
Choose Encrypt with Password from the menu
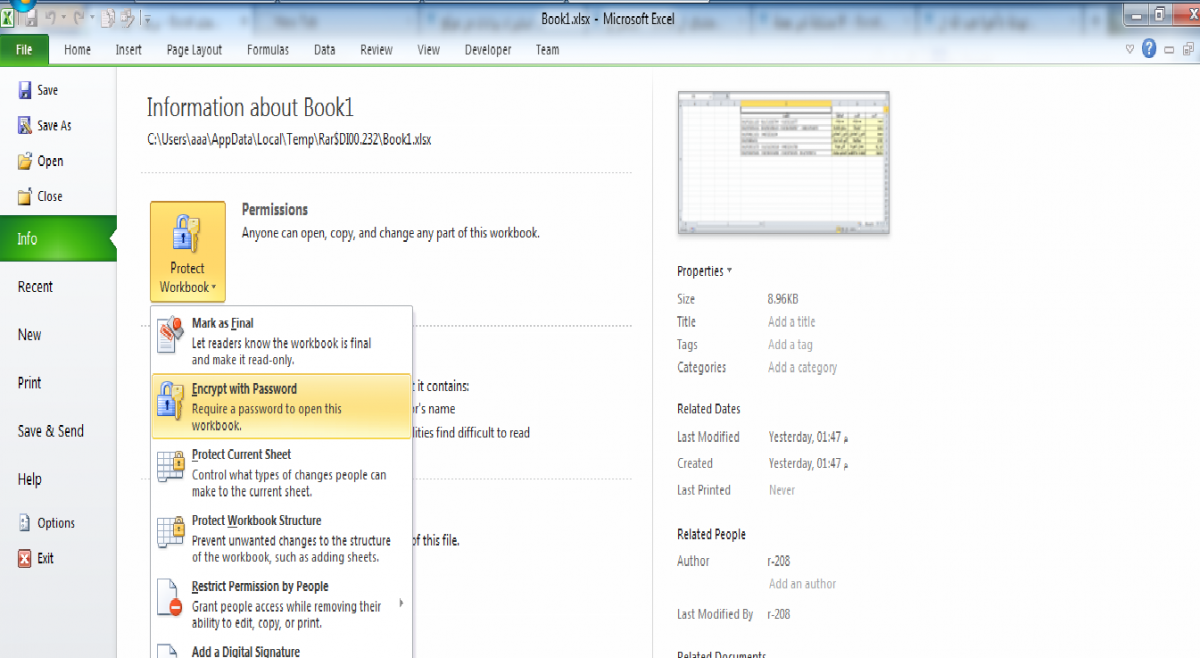tap(281, 406)
